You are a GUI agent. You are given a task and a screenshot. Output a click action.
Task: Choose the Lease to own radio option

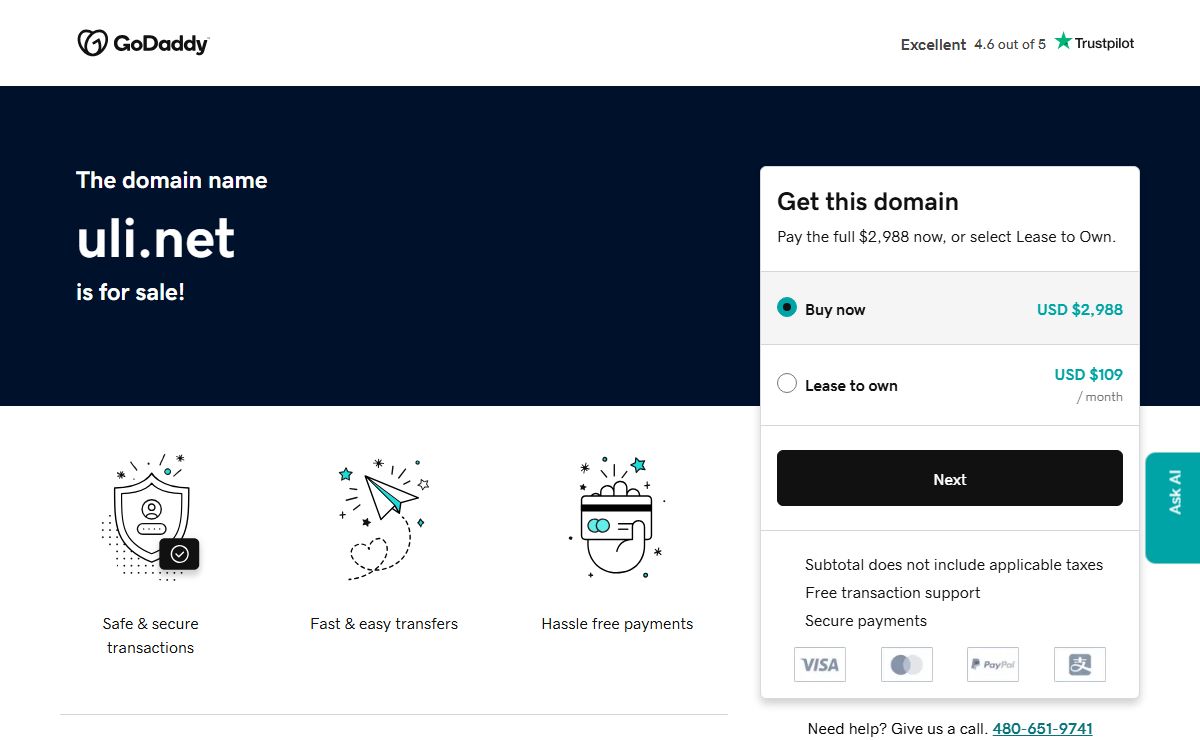tap(787, 384)
